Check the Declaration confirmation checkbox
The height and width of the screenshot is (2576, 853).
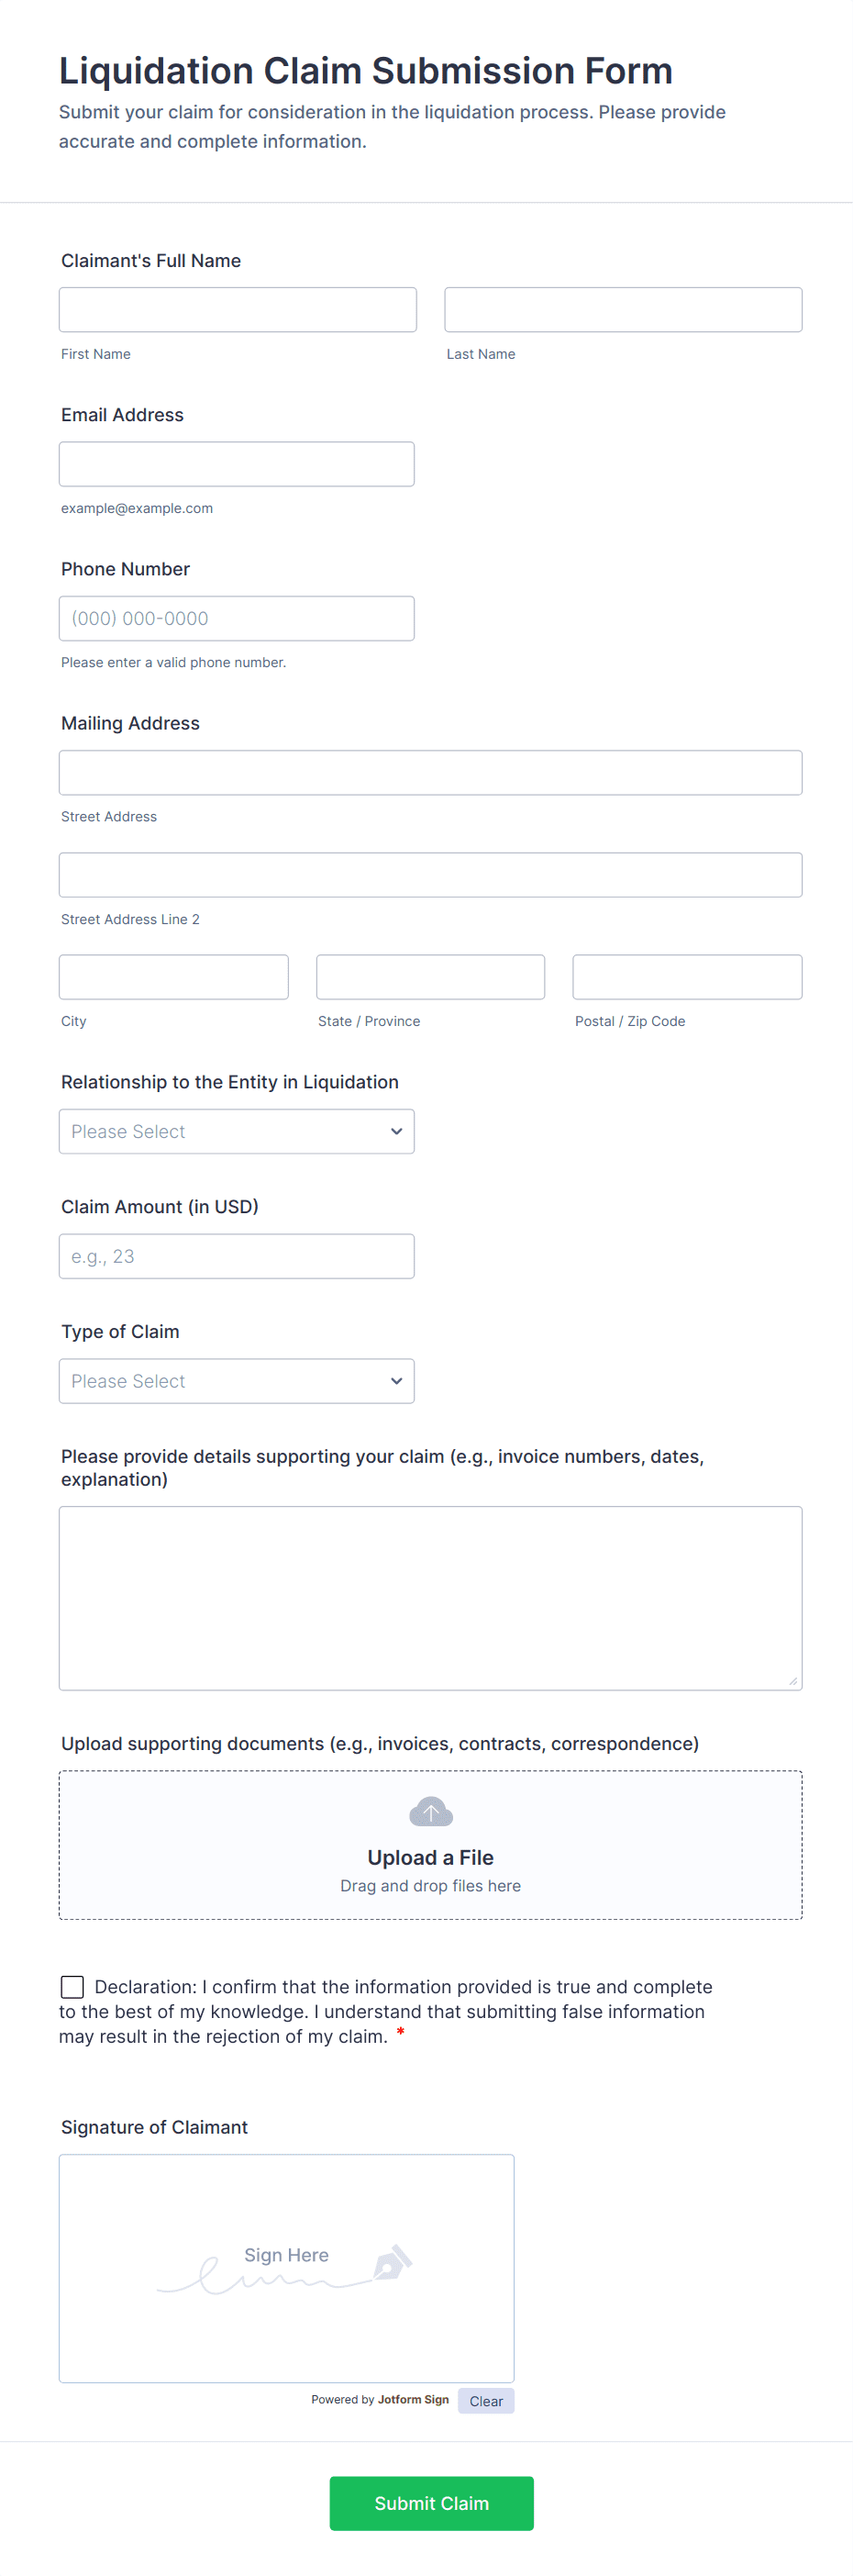click(x=72, y=1986)
